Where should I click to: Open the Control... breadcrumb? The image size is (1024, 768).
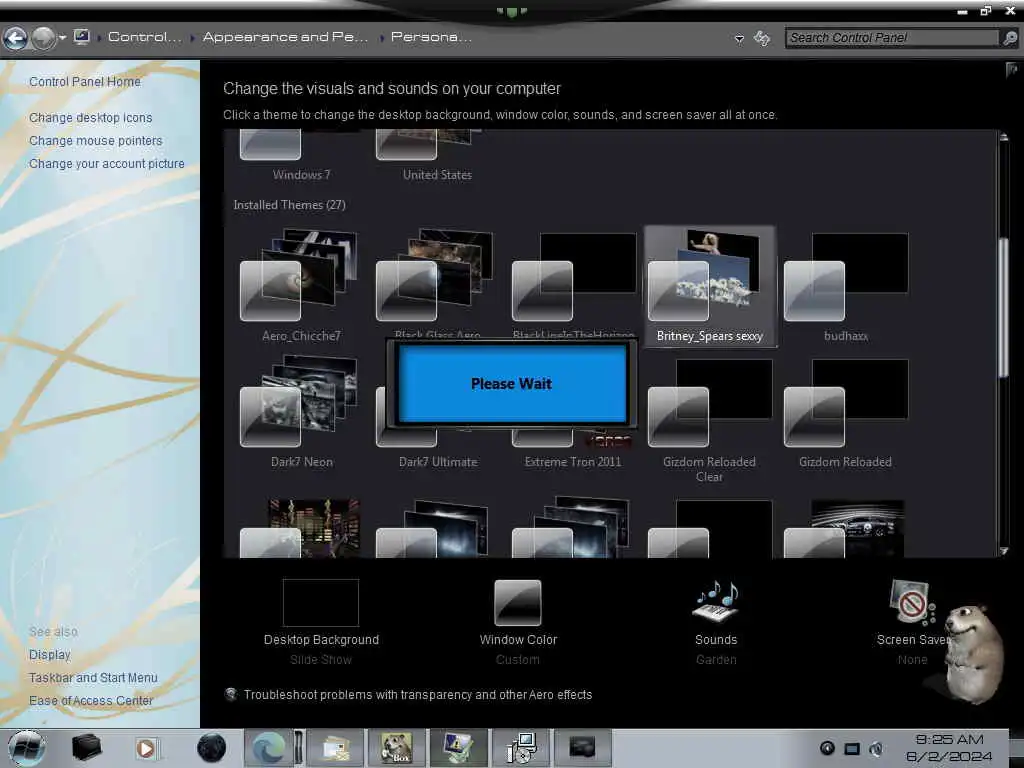[144, 37]
